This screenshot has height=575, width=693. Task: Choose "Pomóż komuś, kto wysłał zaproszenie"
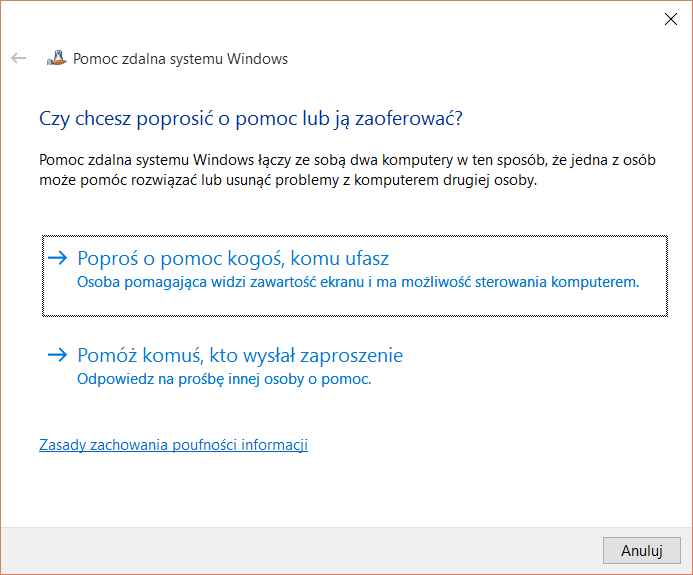click(x=240, y=355)
